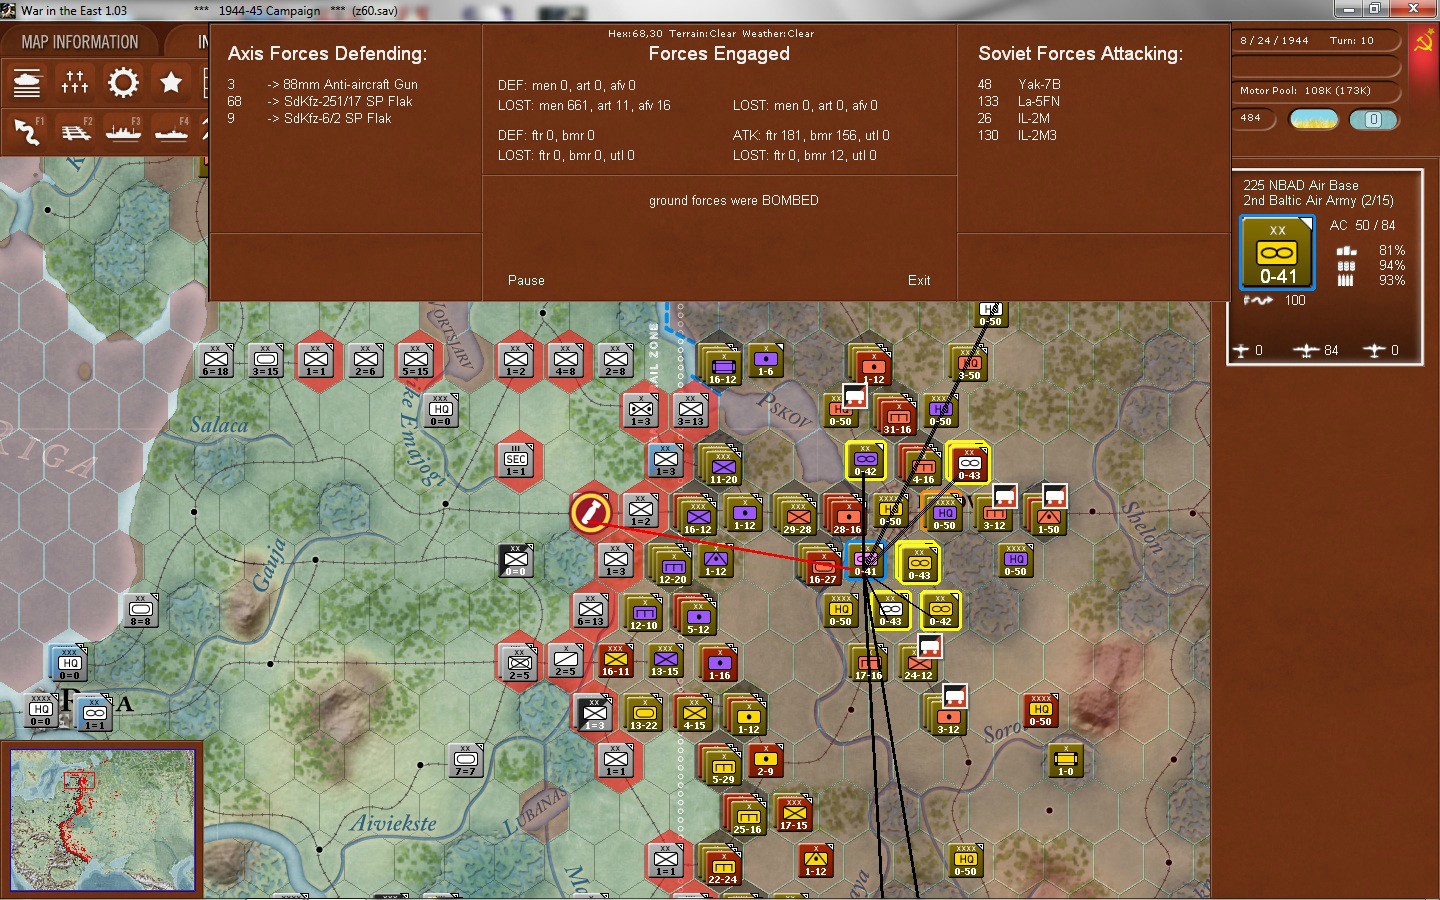The image size is (1440, 900).
Task: Select Soviet unit counter 17-15
Action: (x=794, y=813)
